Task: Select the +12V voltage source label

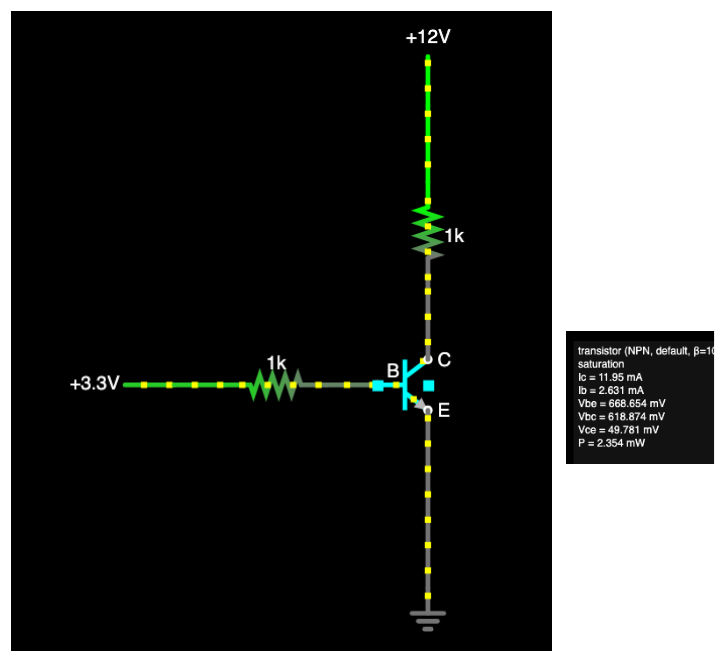Action: (428, 37)
